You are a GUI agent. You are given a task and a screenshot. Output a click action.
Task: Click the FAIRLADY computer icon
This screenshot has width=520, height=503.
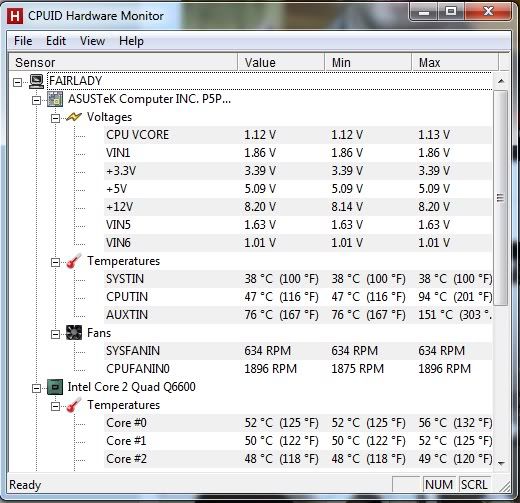tap(36, 81)
